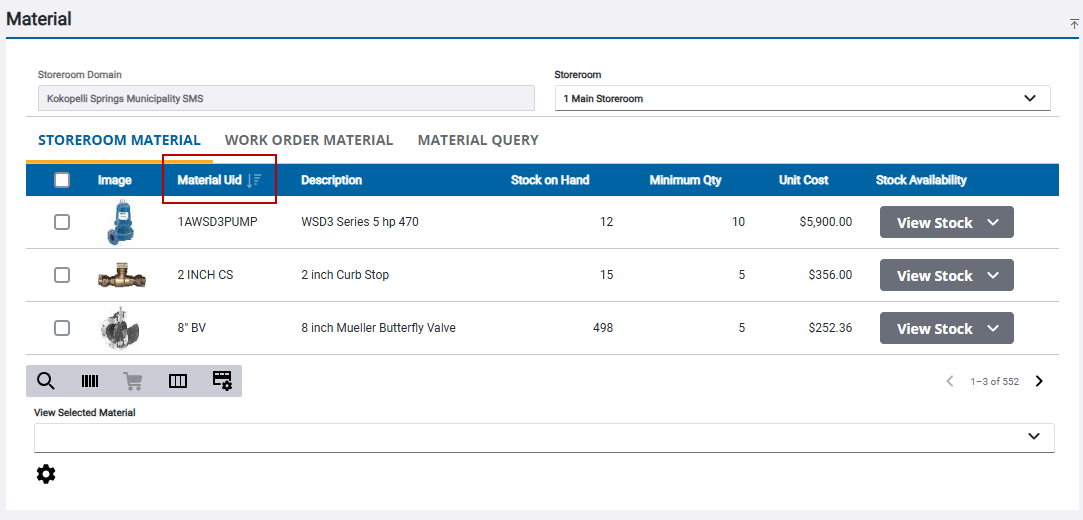The width and height of the screenshot is (1083, 520).
Task: Open the column chooser icon
Action: point(178,381)
